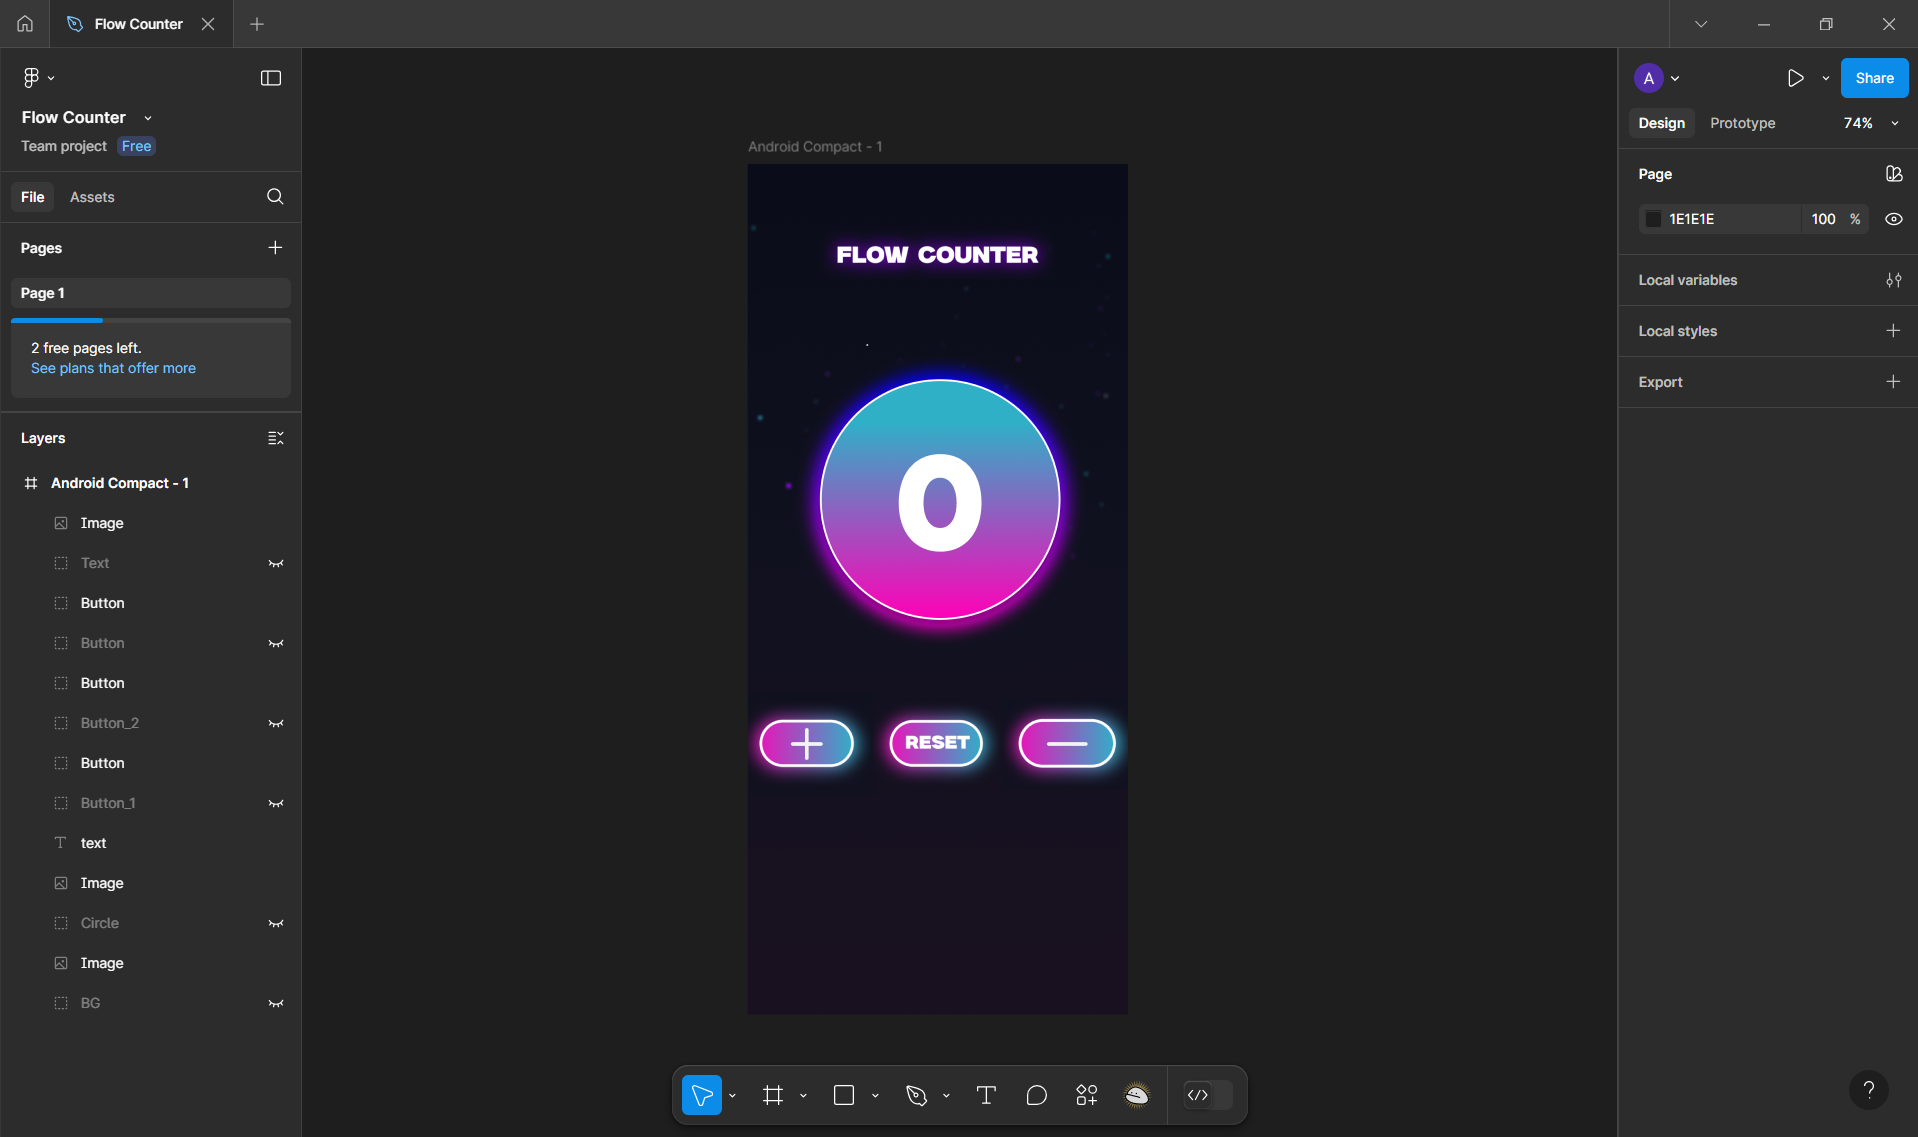
Task: Open Local variables settings icon
Action: click(x=1894, y=280)
